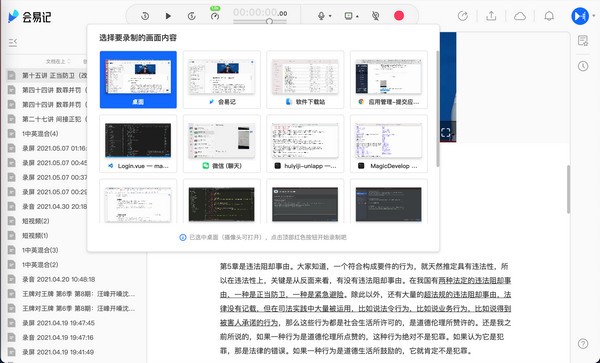Click the video fullscreen expand icon
This screenshot has height=363, width=600.
(x=445, y=133)
